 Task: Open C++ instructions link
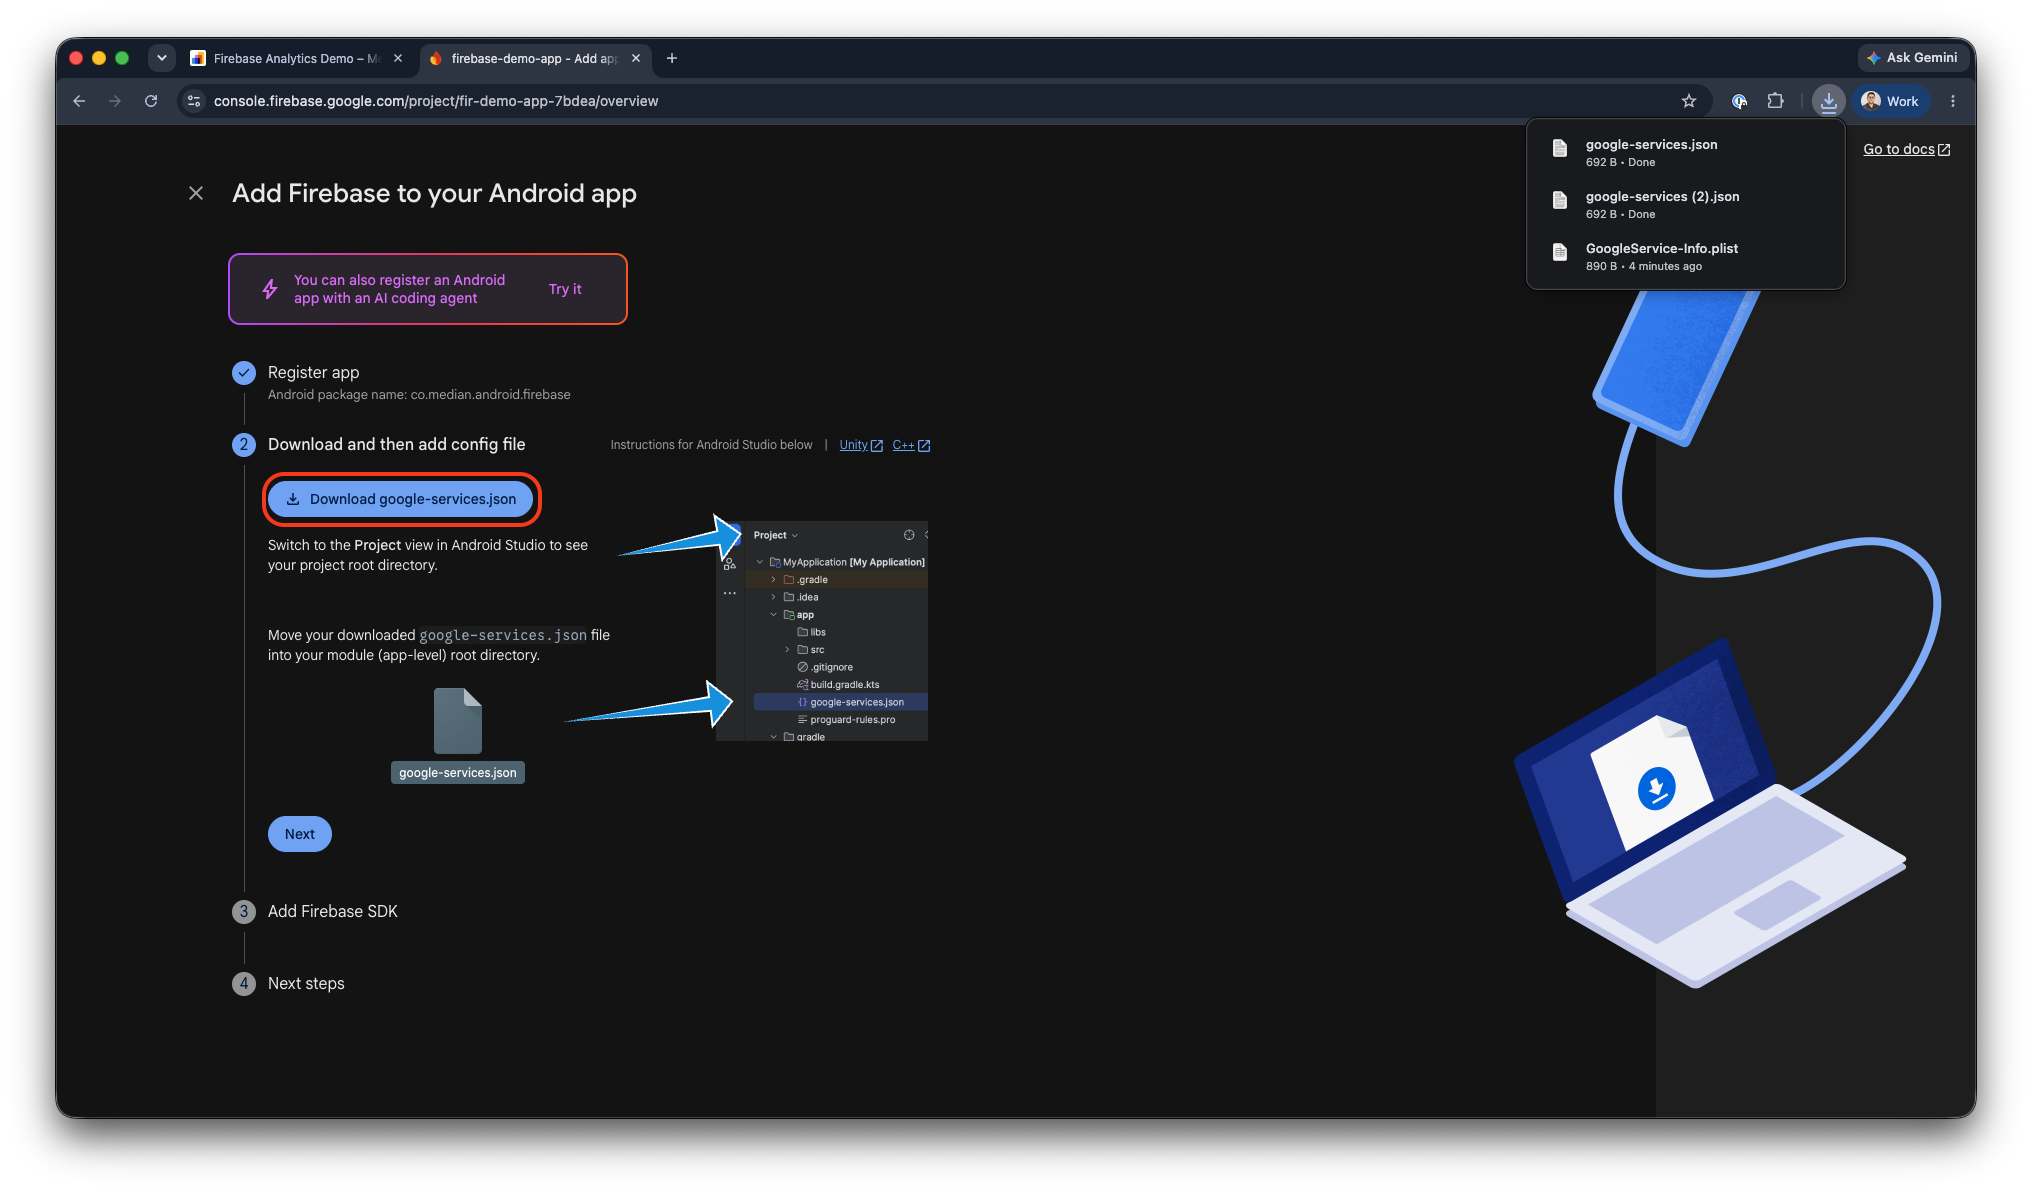(911, 445)
